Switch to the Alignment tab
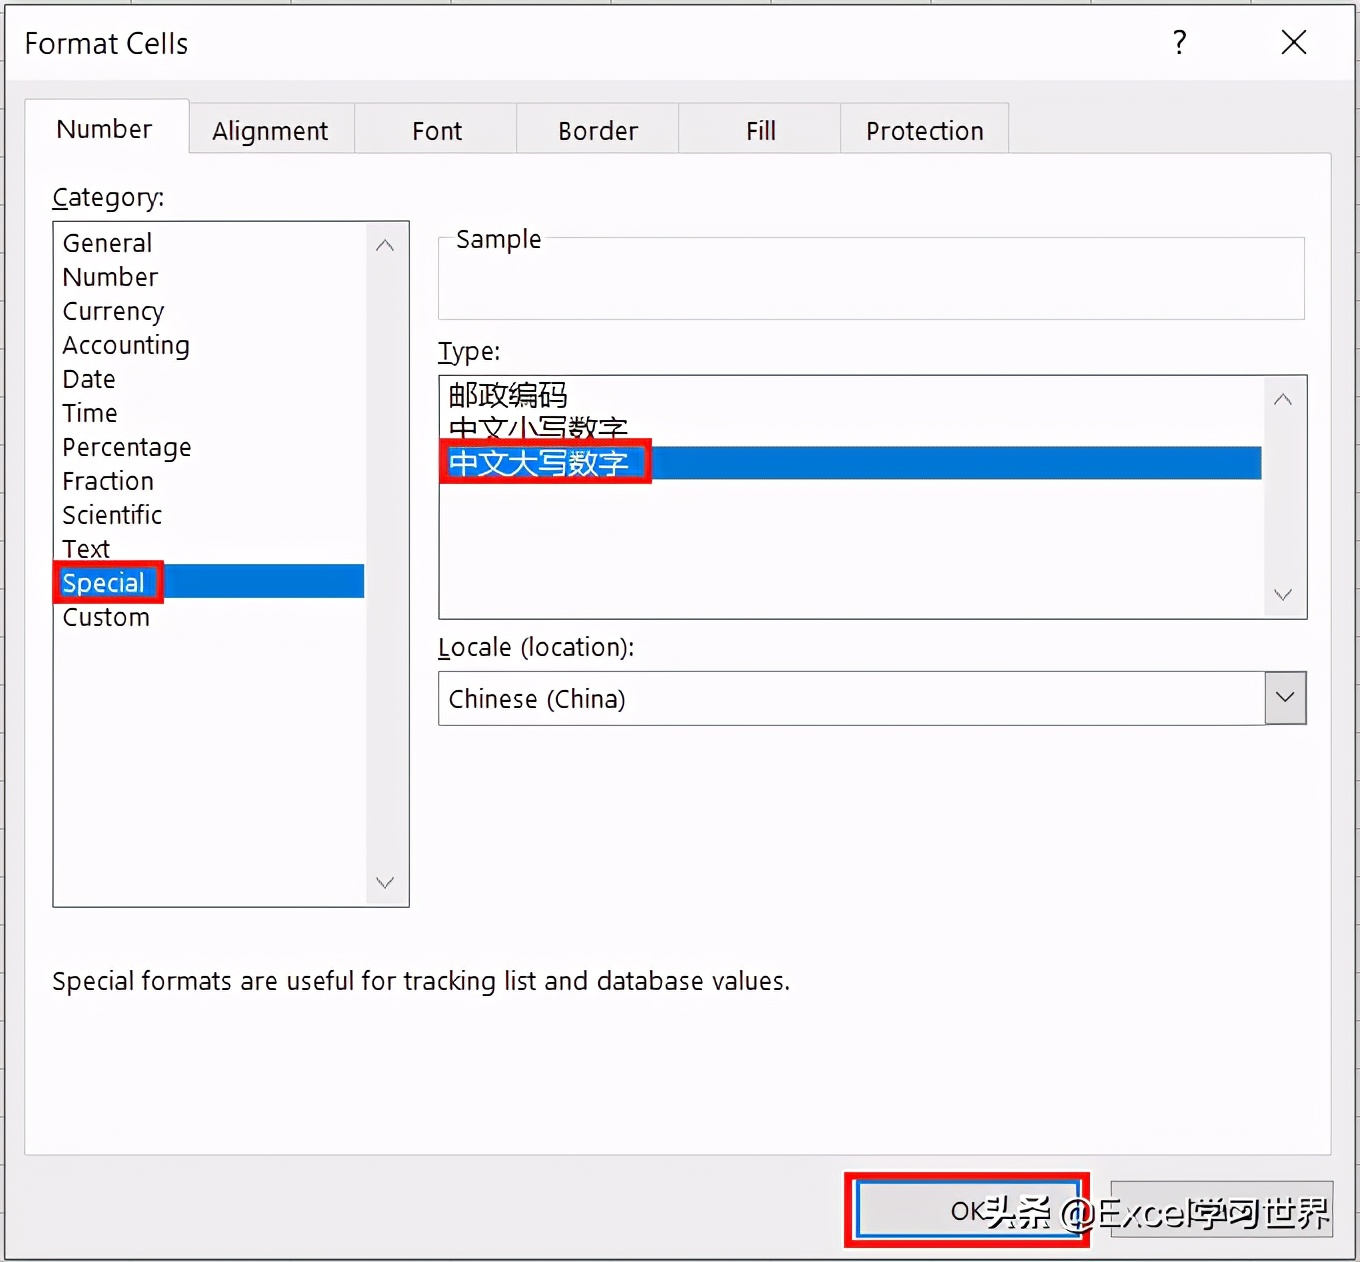Image resolution: width=1360 pixels, height=1262 pixels. click(271, 130)
